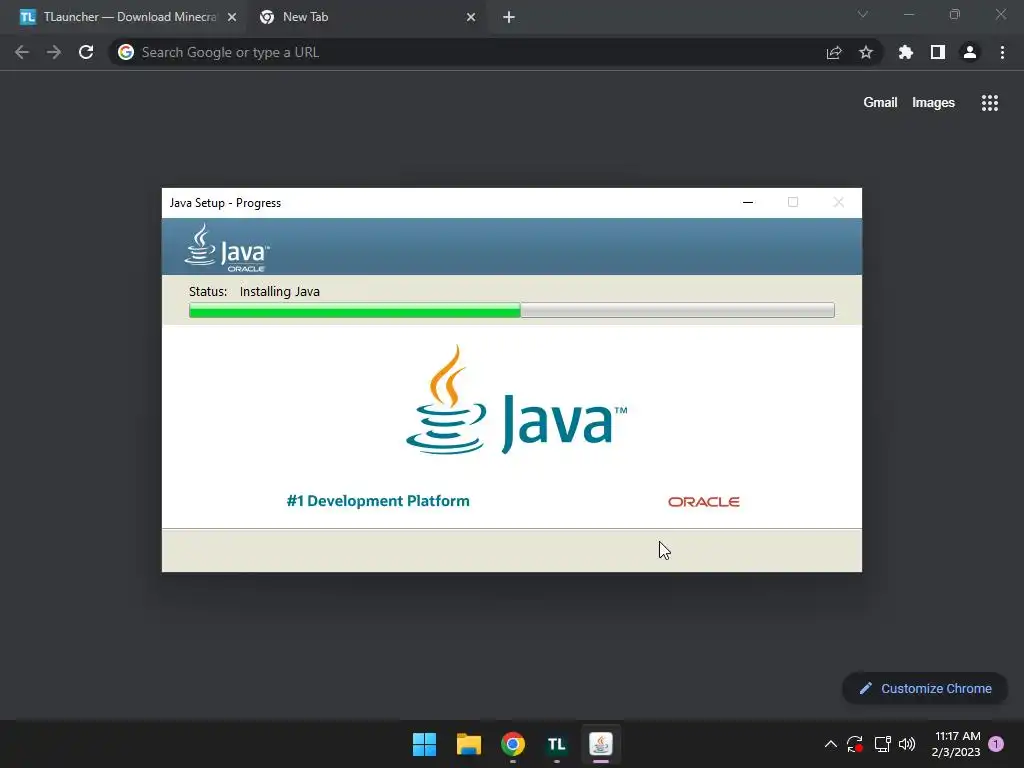Open Gmail link
Viewport: 1024px width, 768px height.
[880, 103]
